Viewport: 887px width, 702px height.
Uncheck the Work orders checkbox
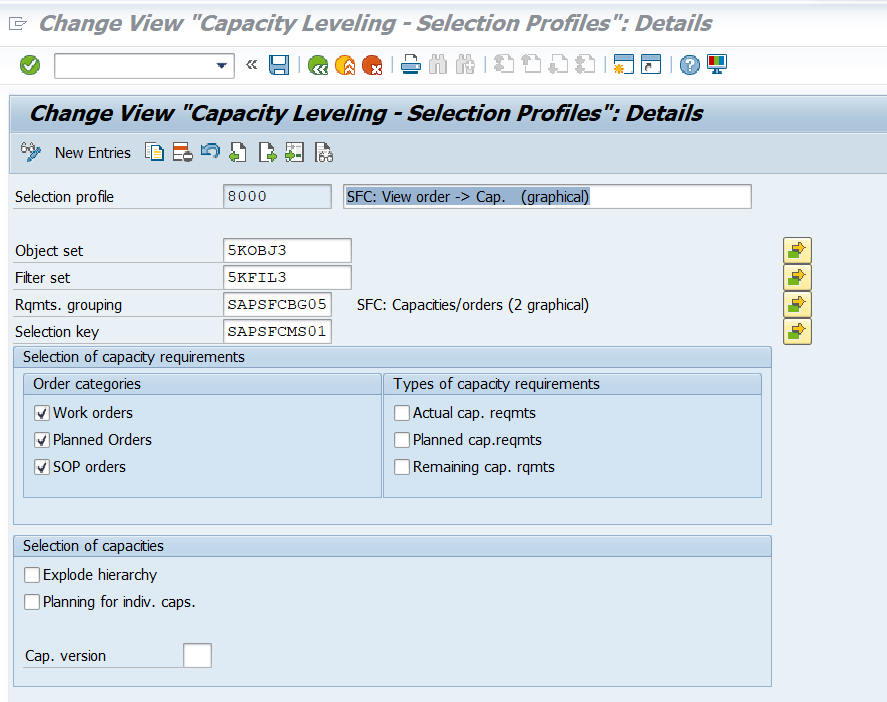pyautogui.click(x=42, y=413)
